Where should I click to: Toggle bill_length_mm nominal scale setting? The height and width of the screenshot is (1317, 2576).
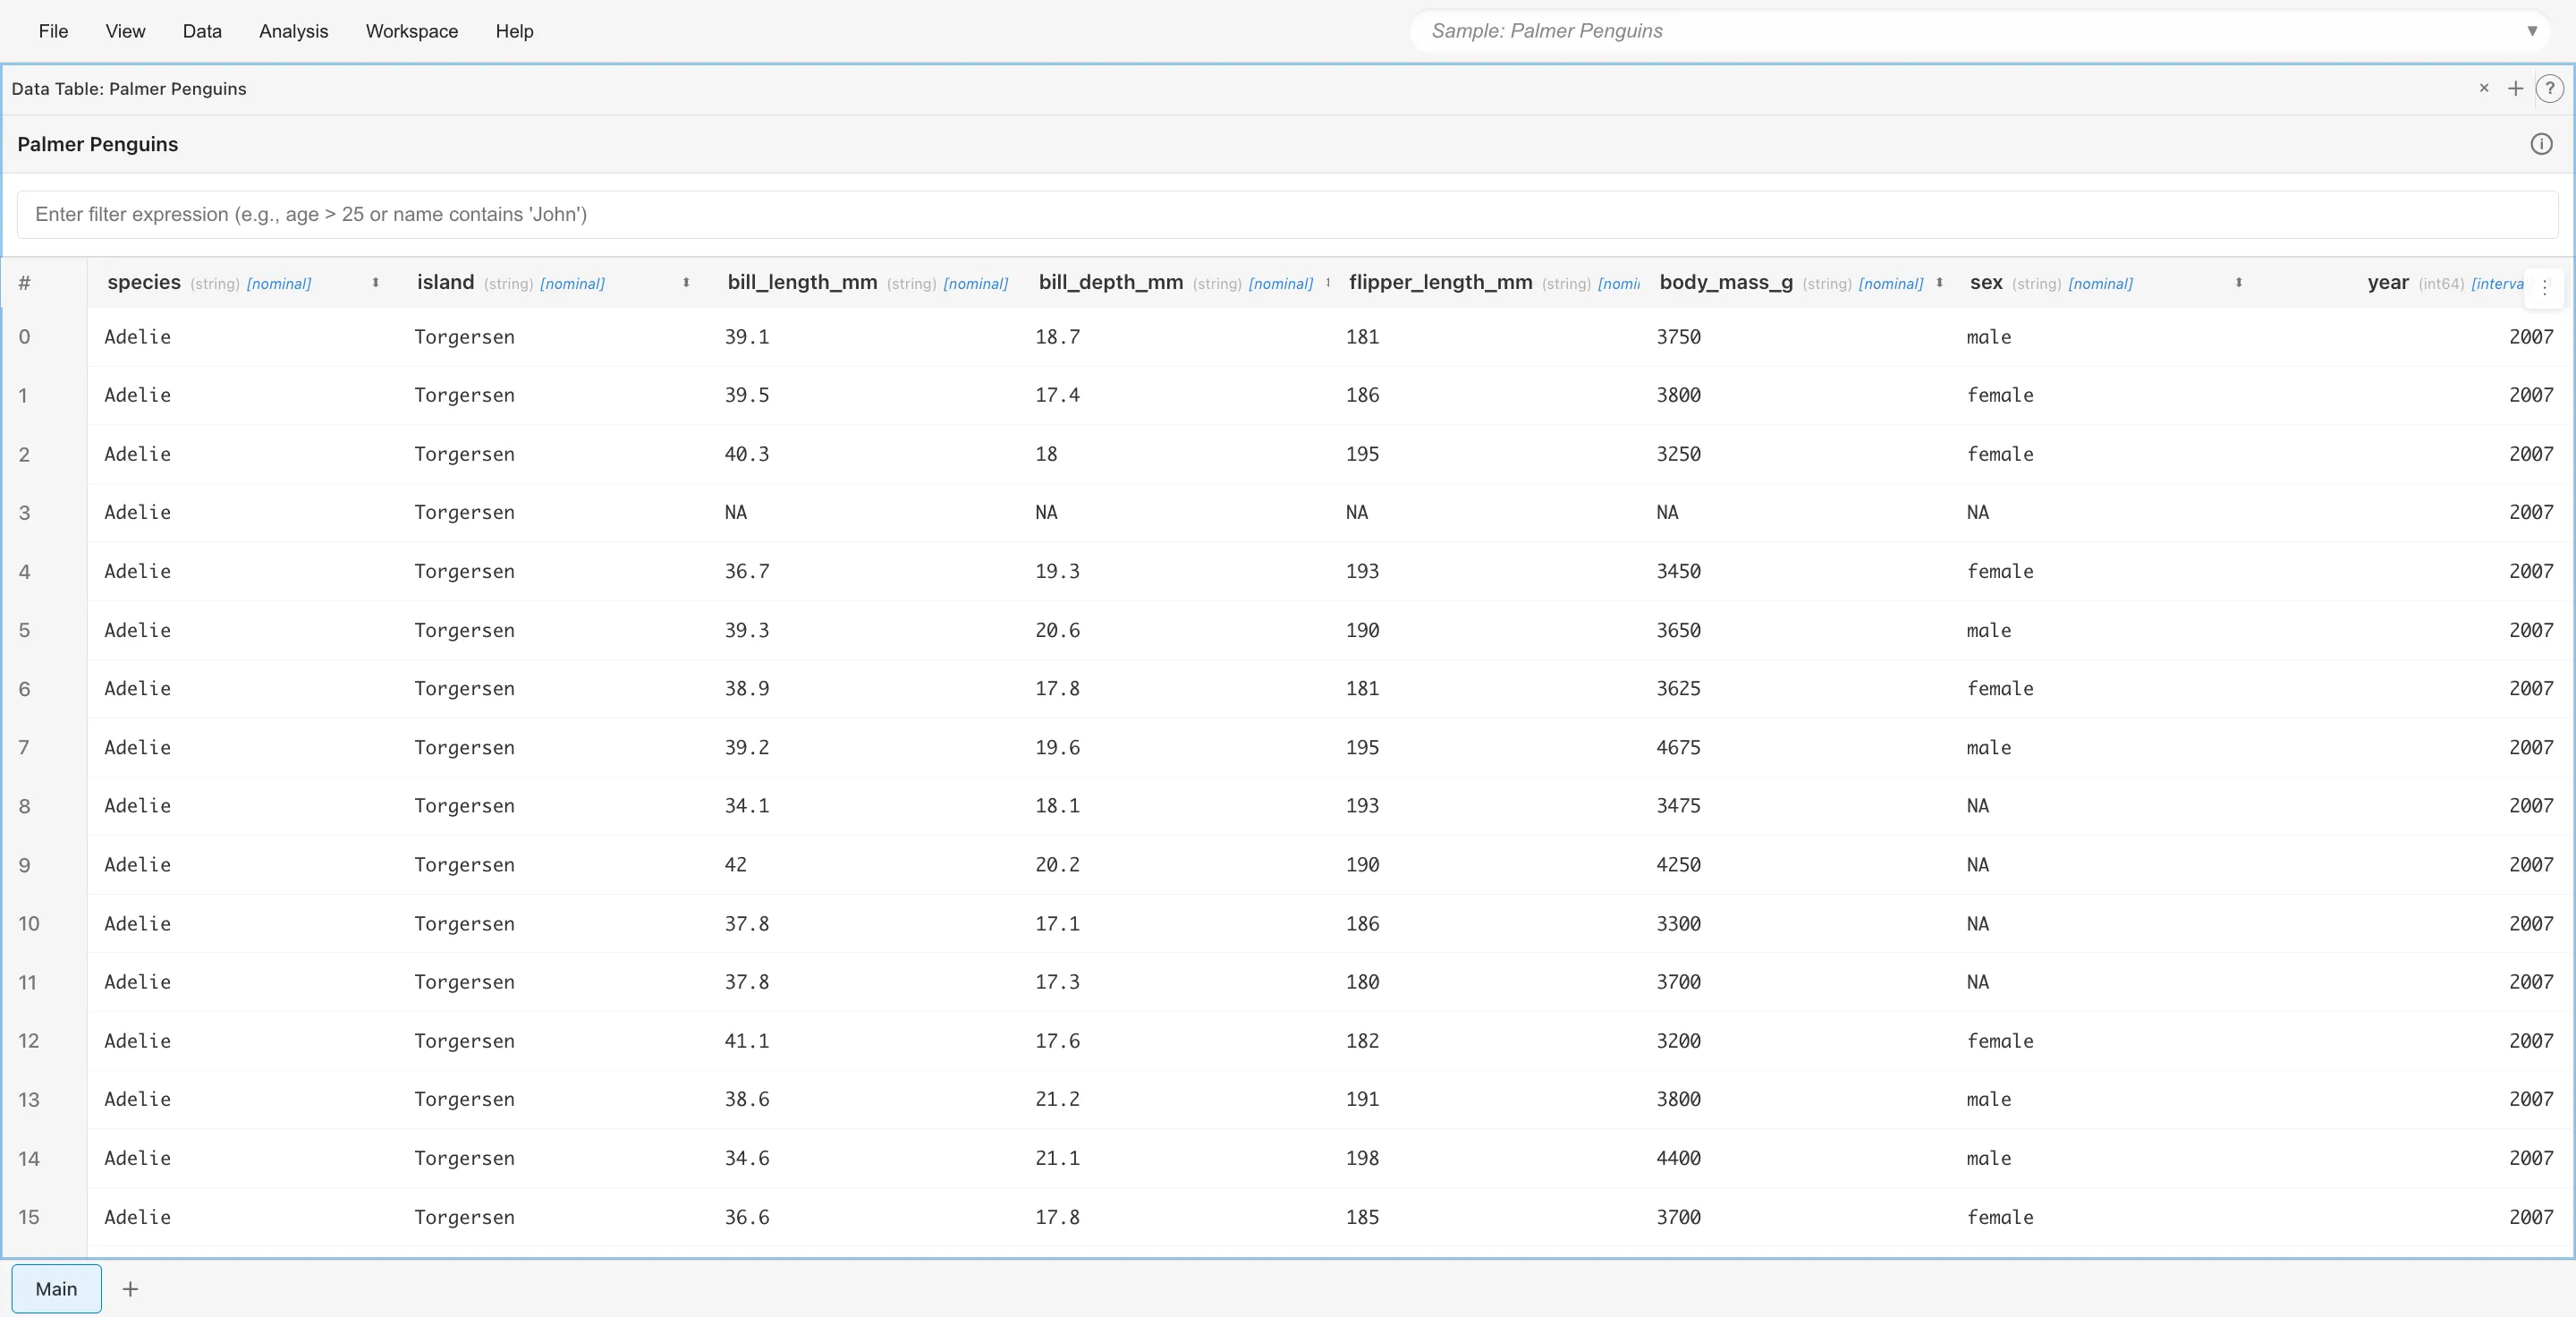pyautogui.click(x=975, y=284)
